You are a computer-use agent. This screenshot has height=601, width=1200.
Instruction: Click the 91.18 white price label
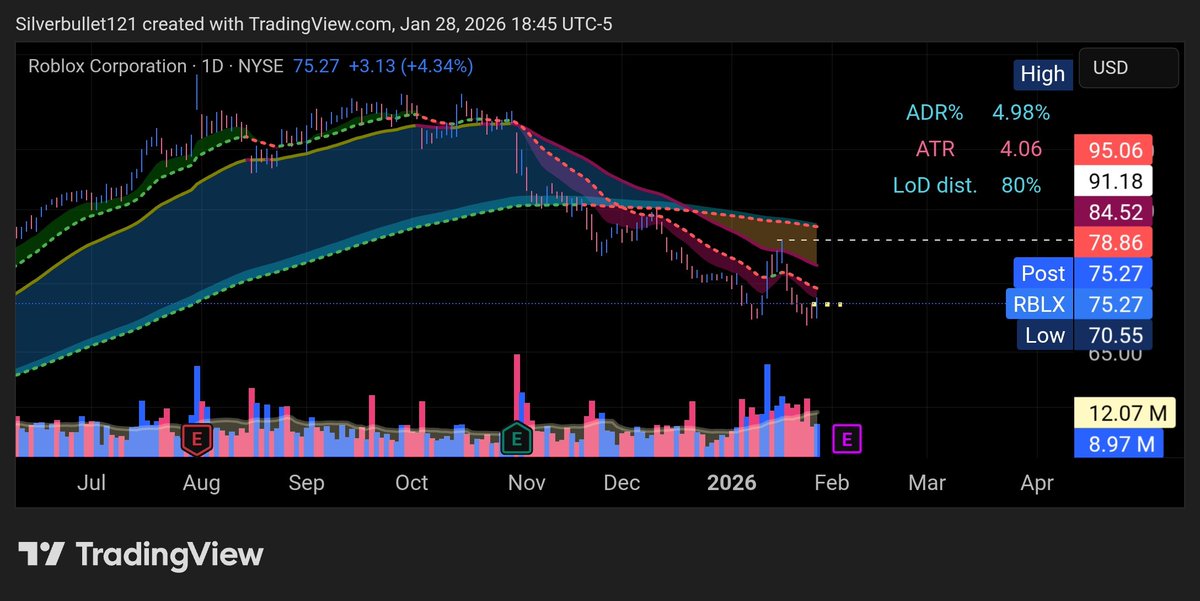click(1113, 181)
